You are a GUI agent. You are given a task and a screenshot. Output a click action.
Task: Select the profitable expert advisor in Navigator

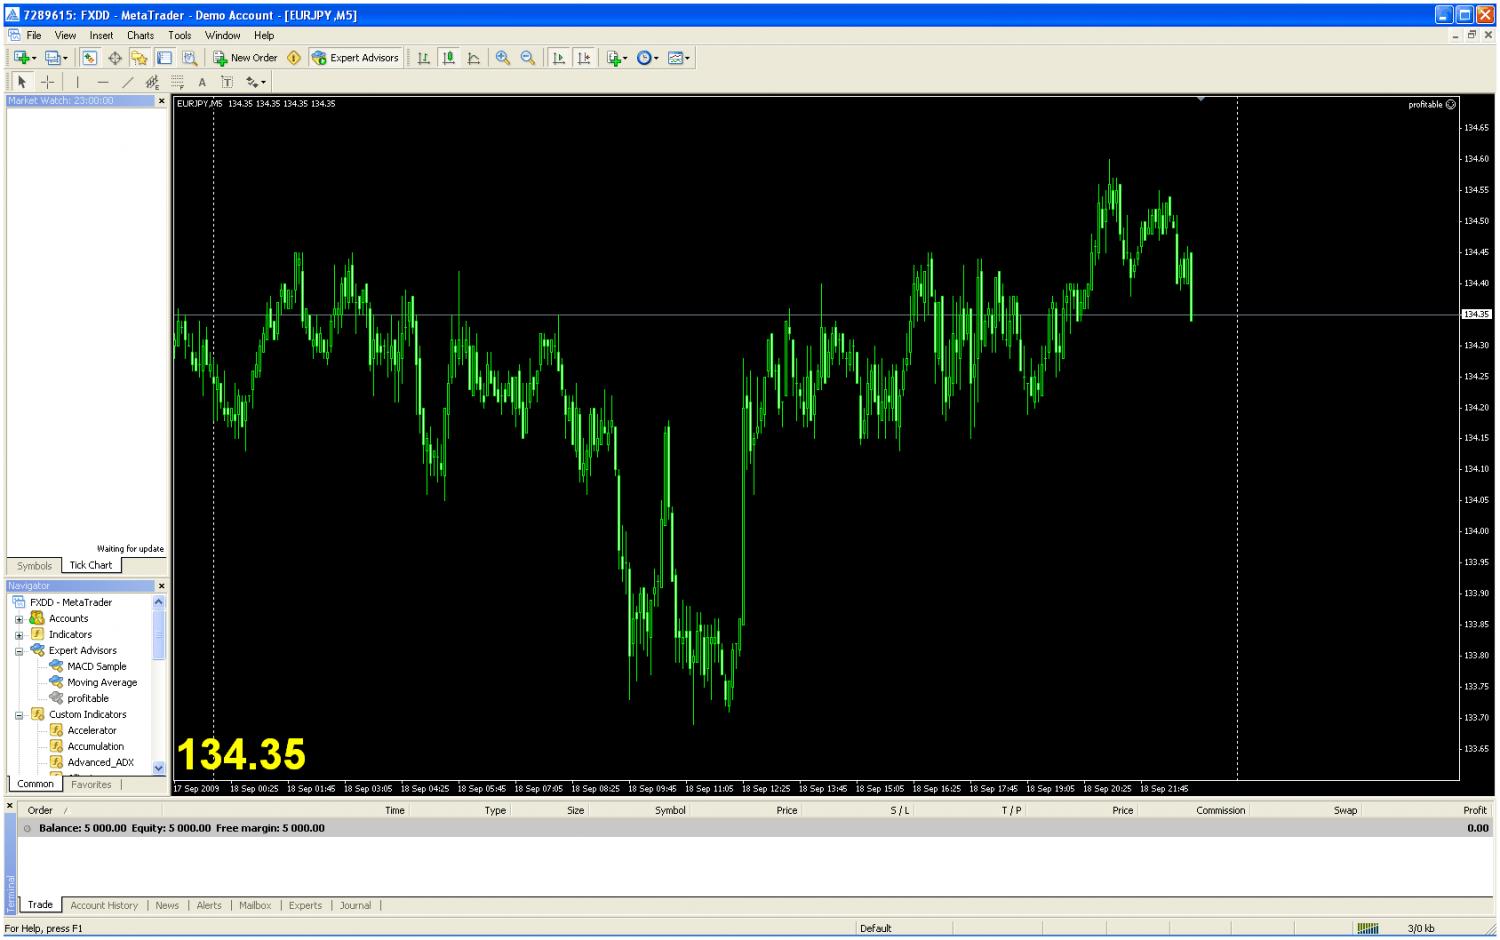(x=88, y=699)
